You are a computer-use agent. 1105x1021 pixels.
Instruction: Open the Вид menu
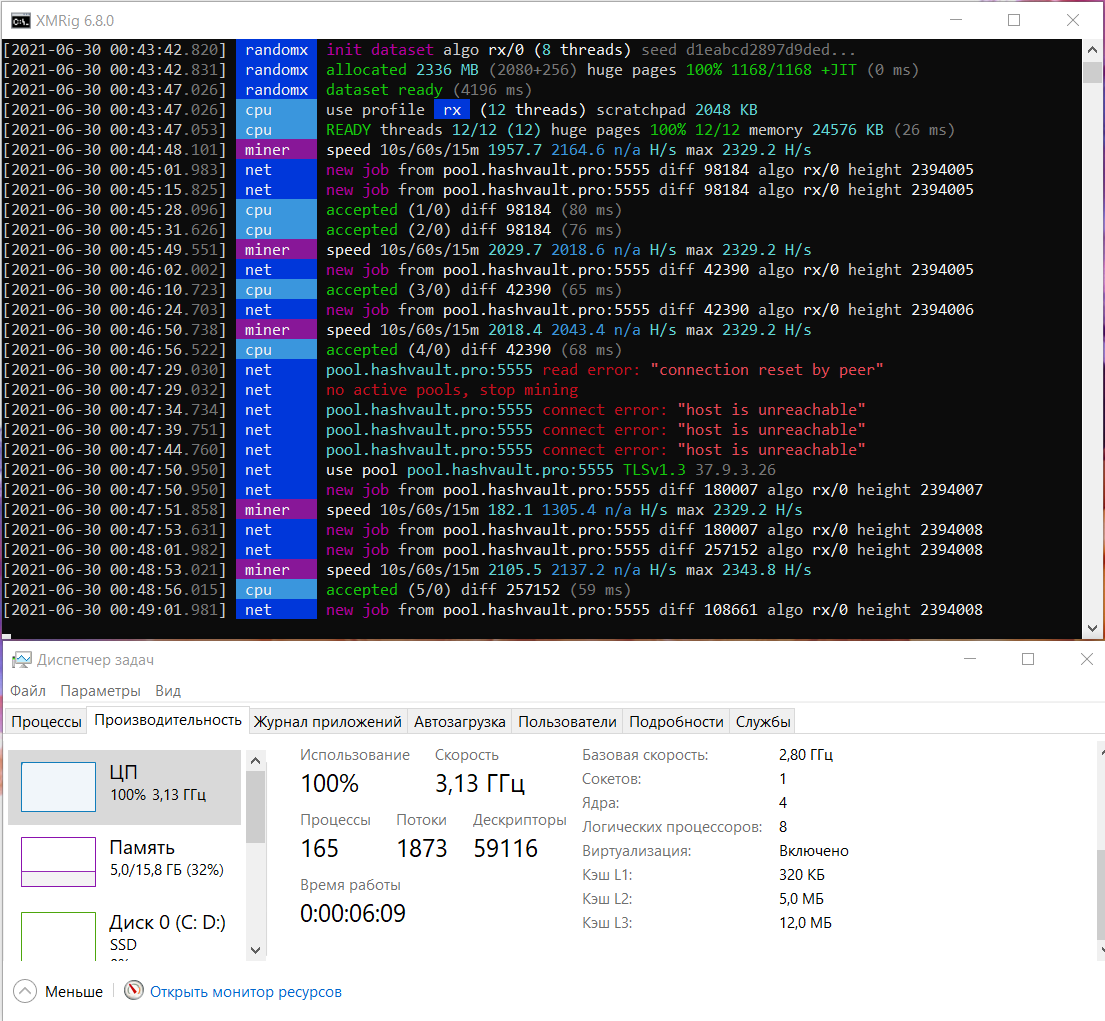point(168,691)
